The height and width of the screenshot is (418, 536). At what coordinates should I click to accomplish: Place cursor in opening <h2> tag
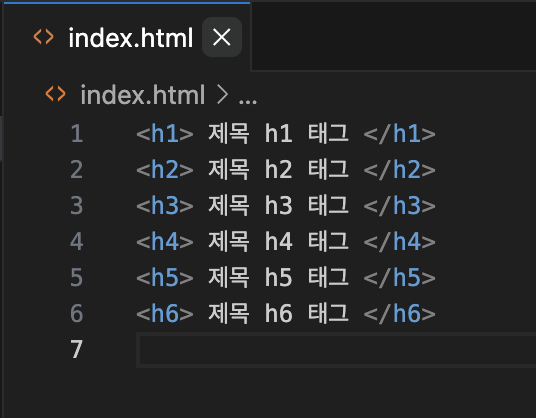coord(165,169)
